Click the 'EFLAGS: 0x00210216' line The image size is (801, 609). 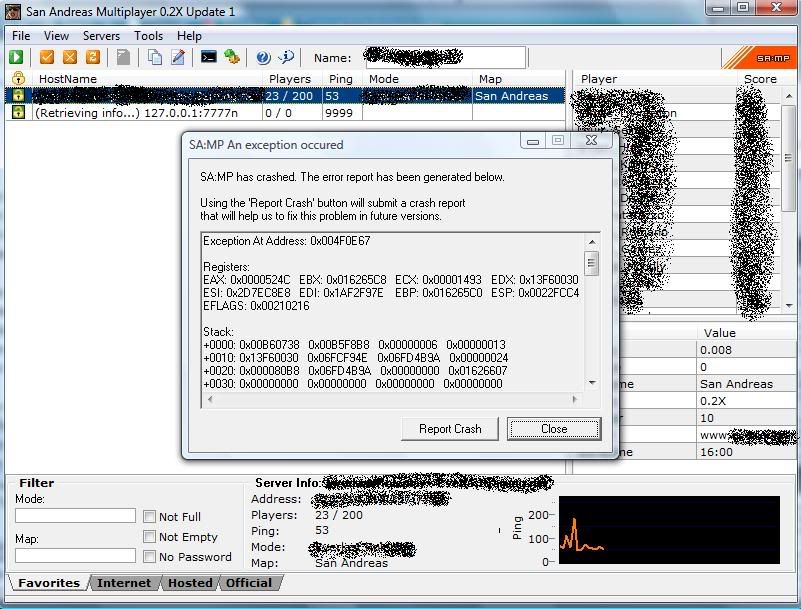pyautogui.click(x=256, y=306)
